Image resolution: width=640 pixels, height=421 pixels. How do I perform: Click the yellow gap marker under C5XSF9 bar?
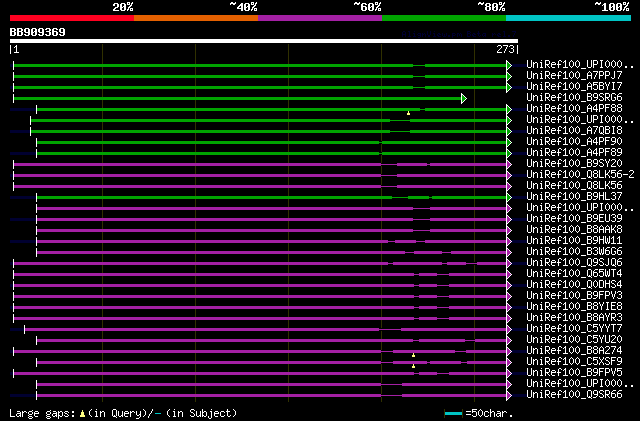point(413,366)
